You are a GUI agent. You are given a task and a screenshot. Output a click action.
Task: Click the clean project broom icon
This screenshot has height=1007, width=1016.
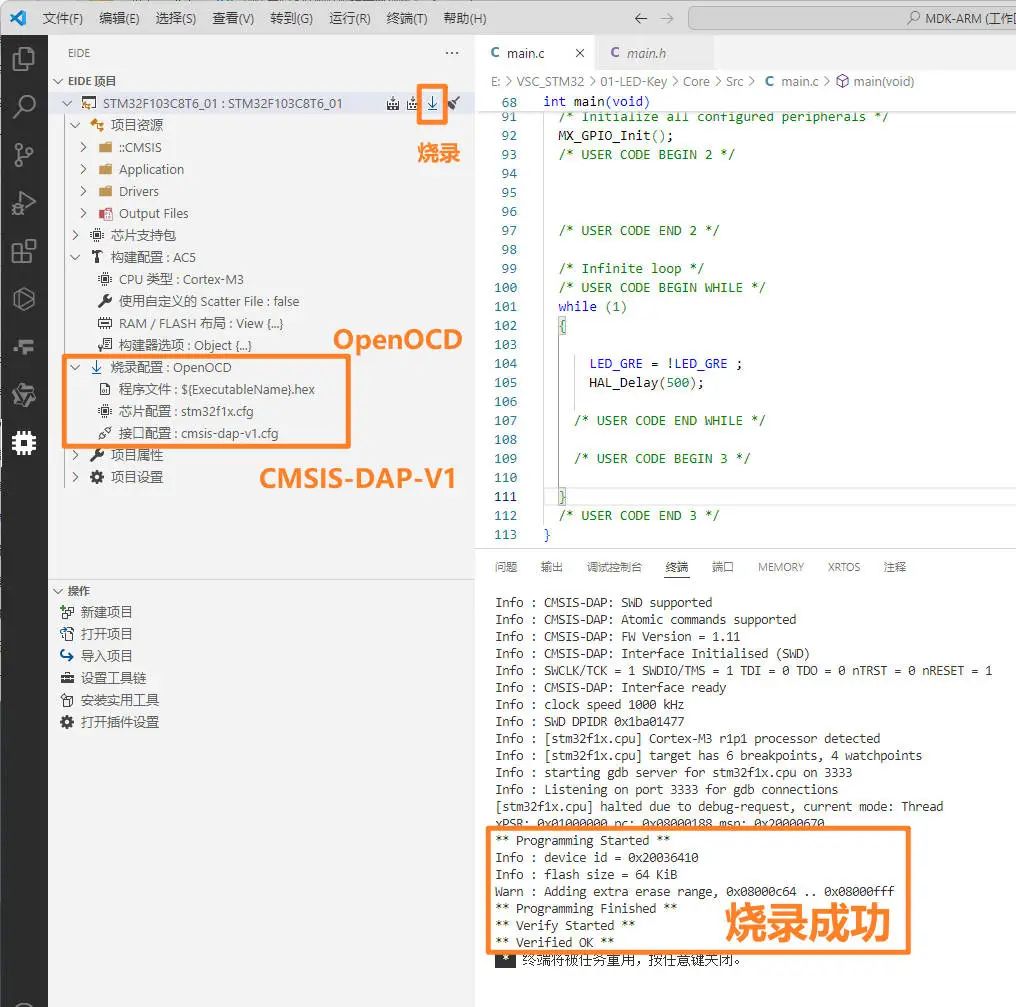(x=454, y=103)
